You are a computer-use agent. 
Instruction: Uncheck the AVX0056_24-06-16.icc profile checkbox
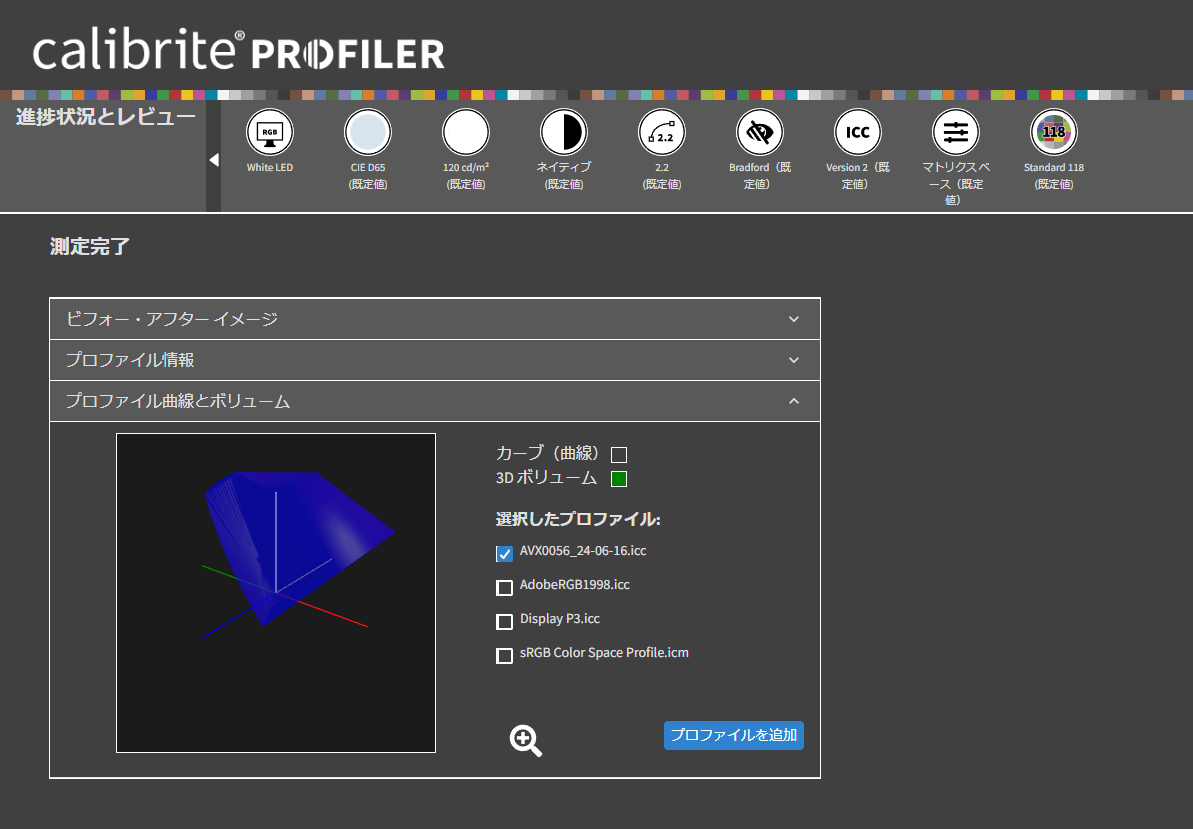(x=505, y=553)
